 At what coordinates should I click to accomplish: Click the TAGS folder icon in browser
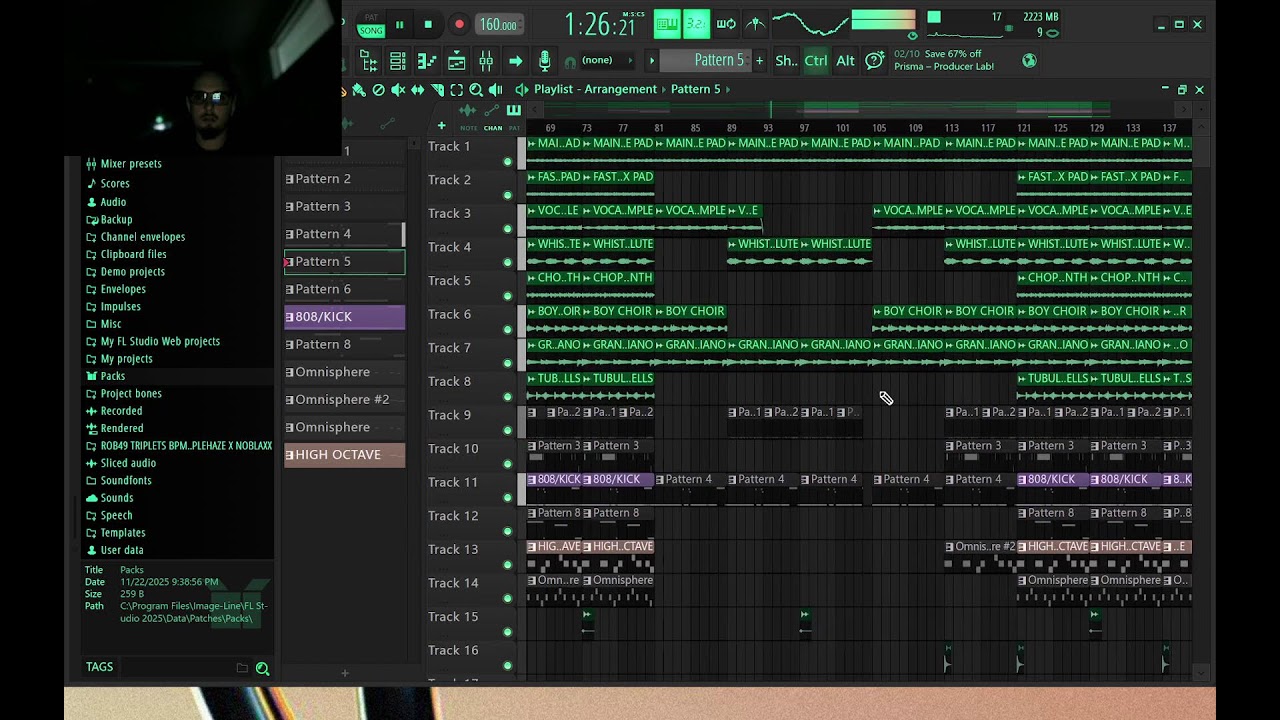[x=242, y=668]
